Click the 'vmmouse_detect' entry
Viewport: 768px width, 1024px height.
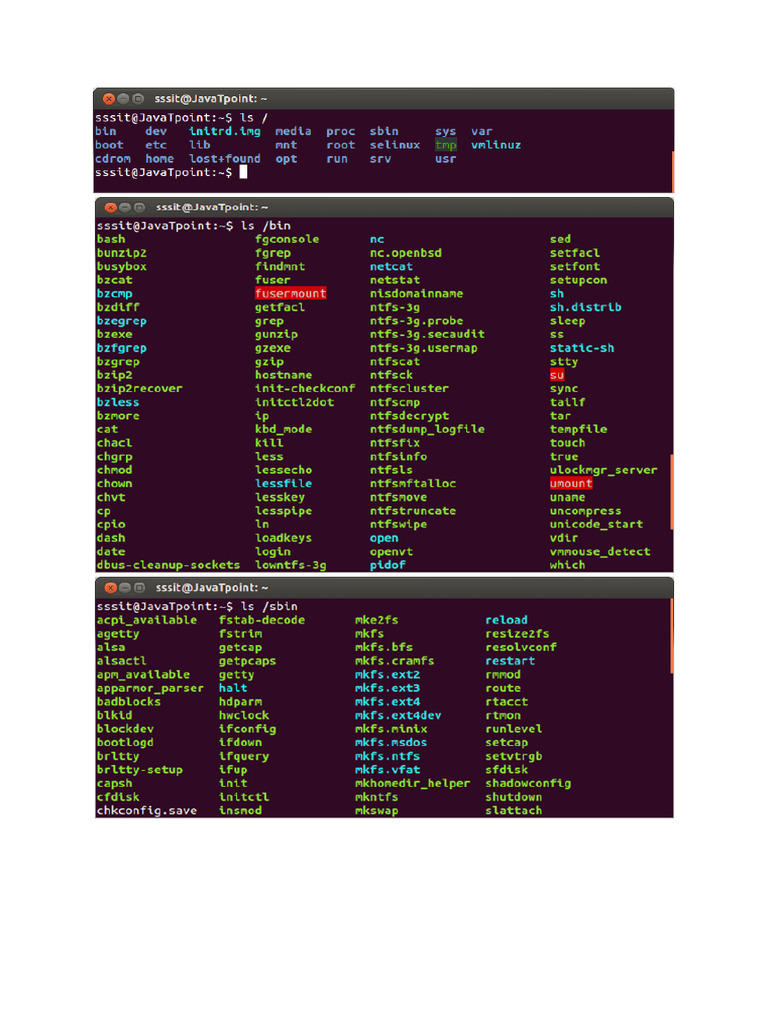(x=600, y=551)
